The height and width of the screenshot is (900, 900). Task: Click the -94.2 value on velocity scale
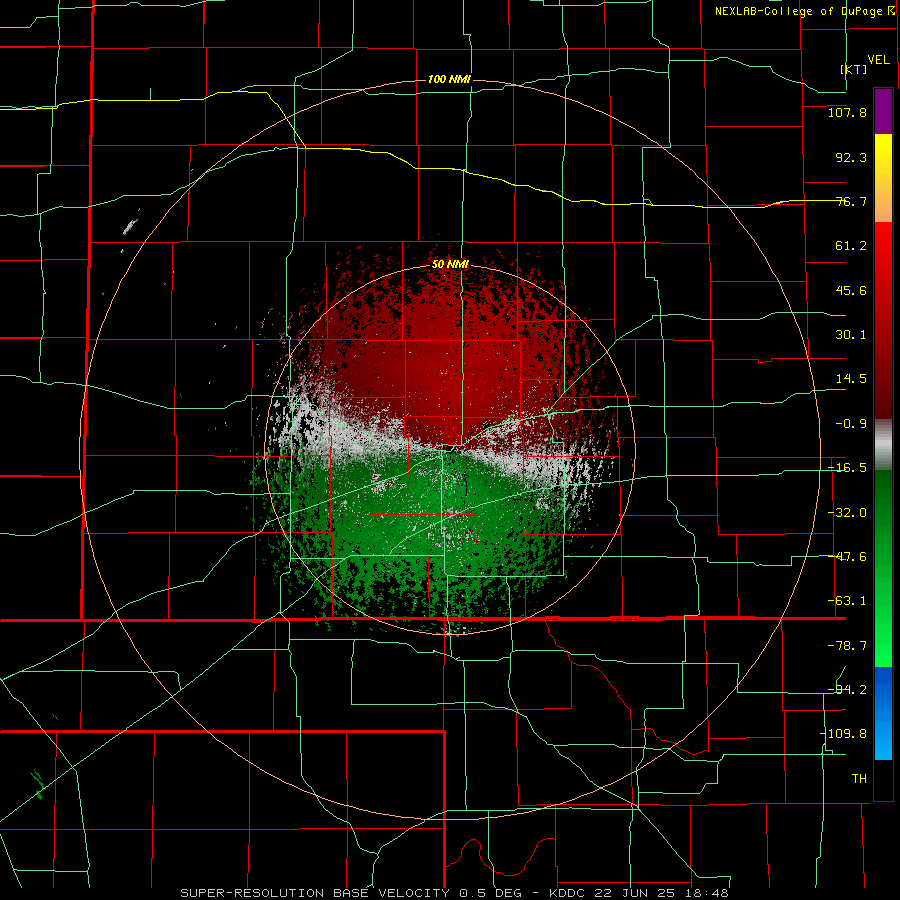[847, 690]
